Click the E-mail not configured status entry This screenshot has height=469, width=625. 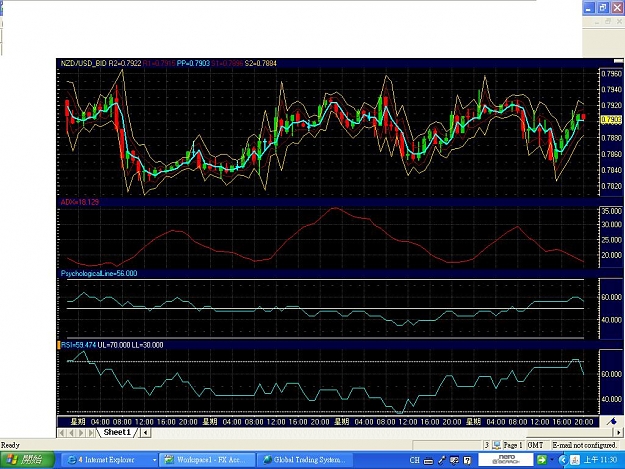[584, 445]
